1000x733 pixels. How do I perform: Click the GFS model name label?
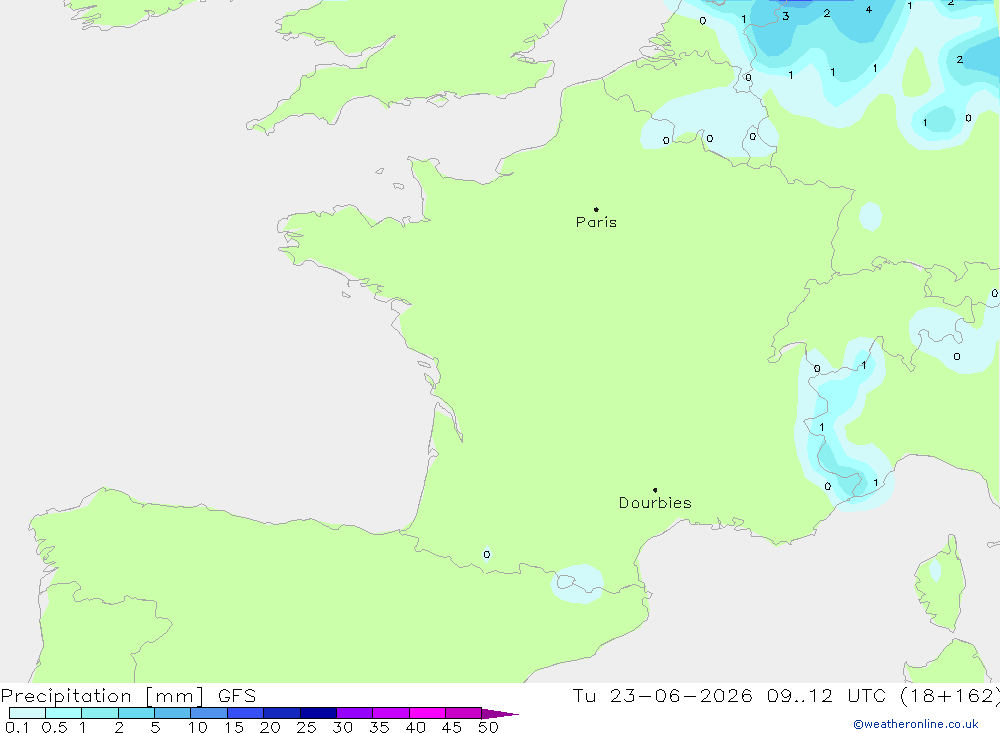coord(237,696)
